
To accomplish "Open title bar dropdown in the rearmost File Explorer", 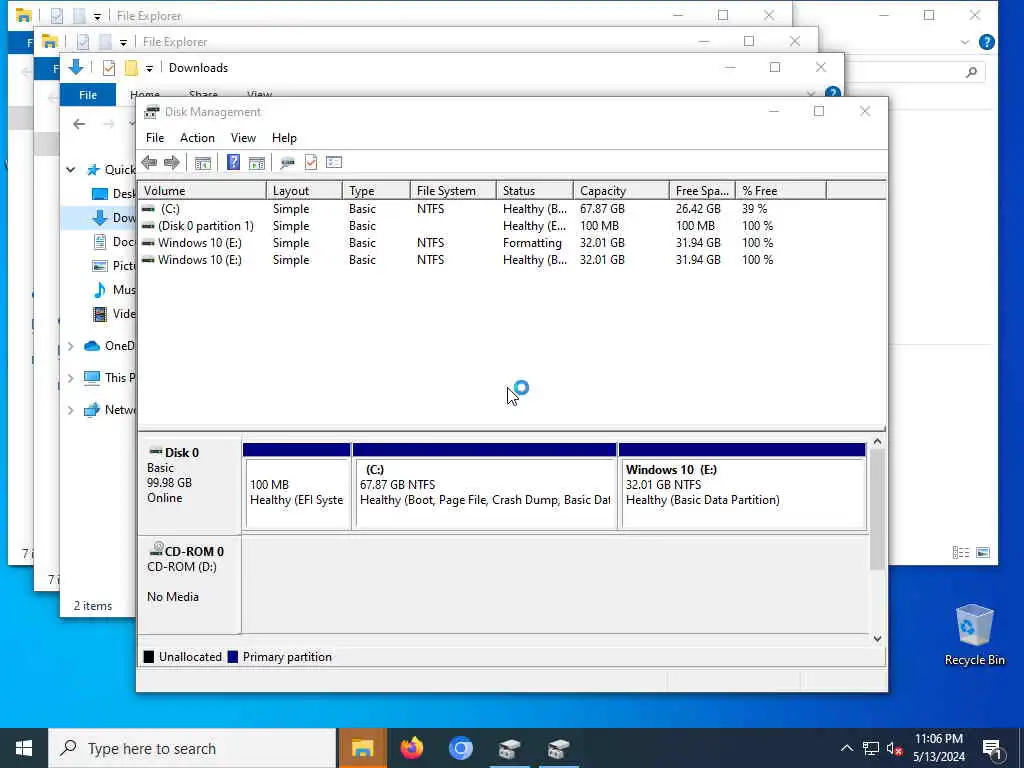I will [x=97, y=16].
